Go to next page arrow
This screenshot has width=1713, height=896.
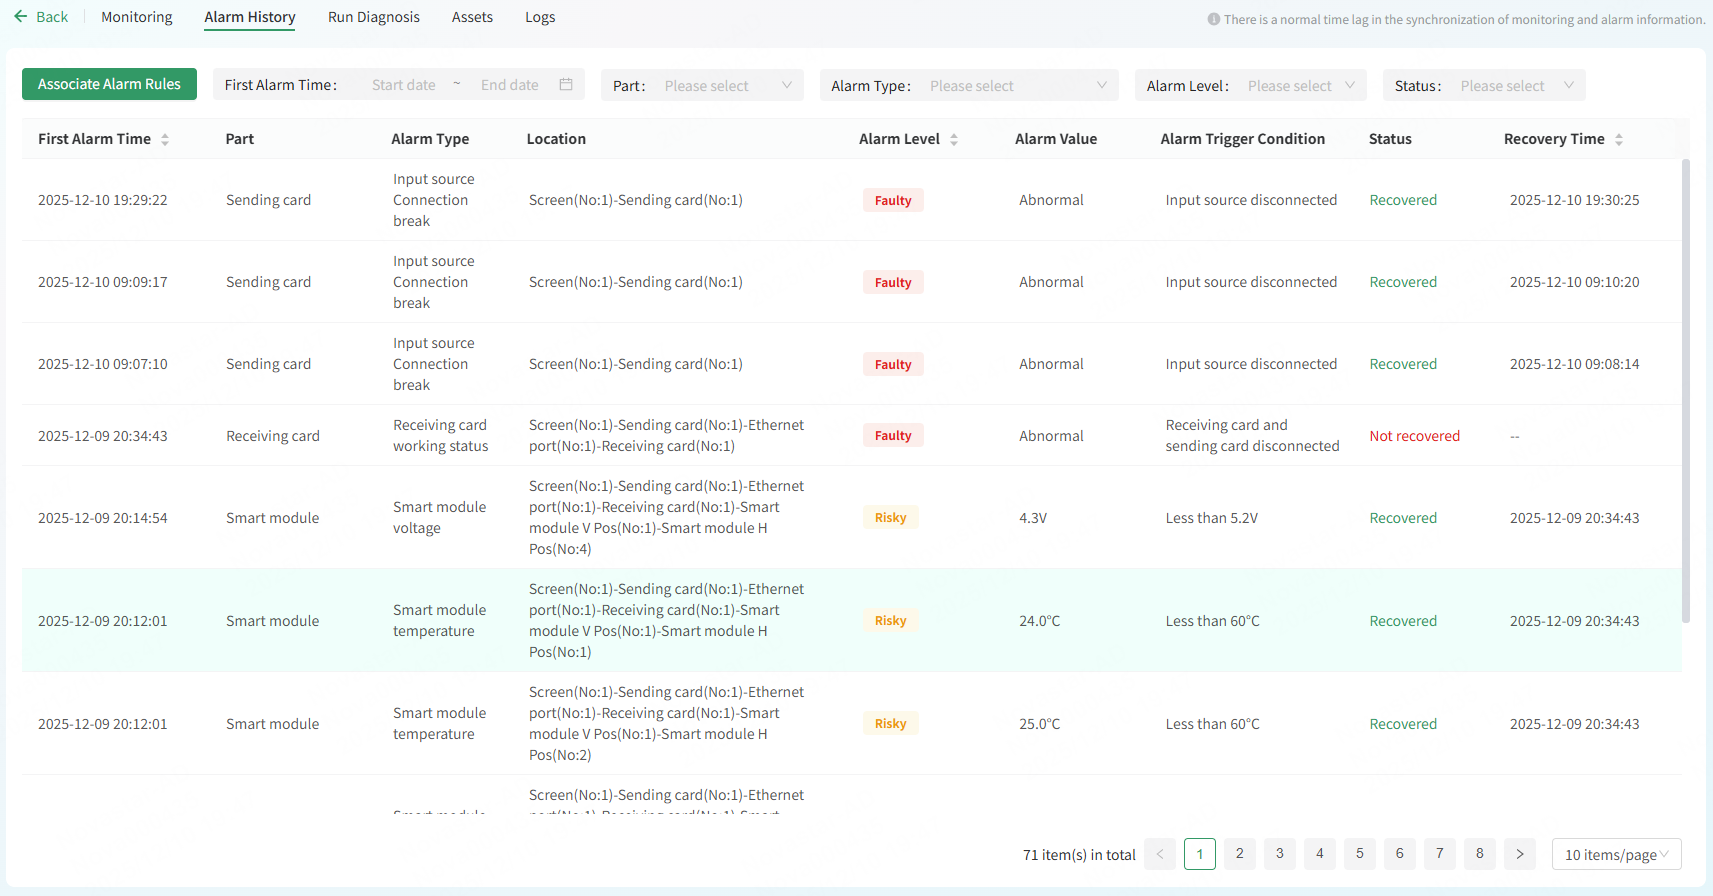coord(1519,854)
